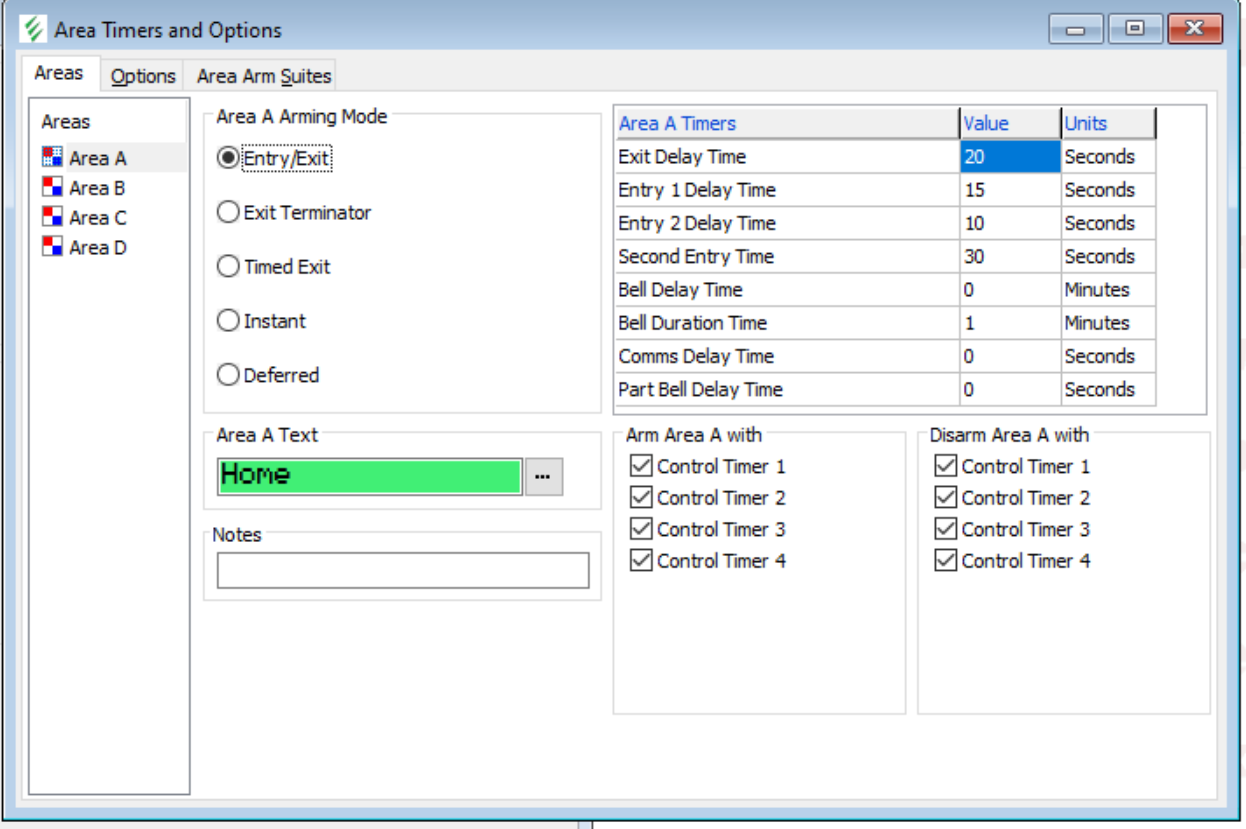Select the Exit Terminator arming mode
The image size is (1246, 829).
(x=229, y=213)
